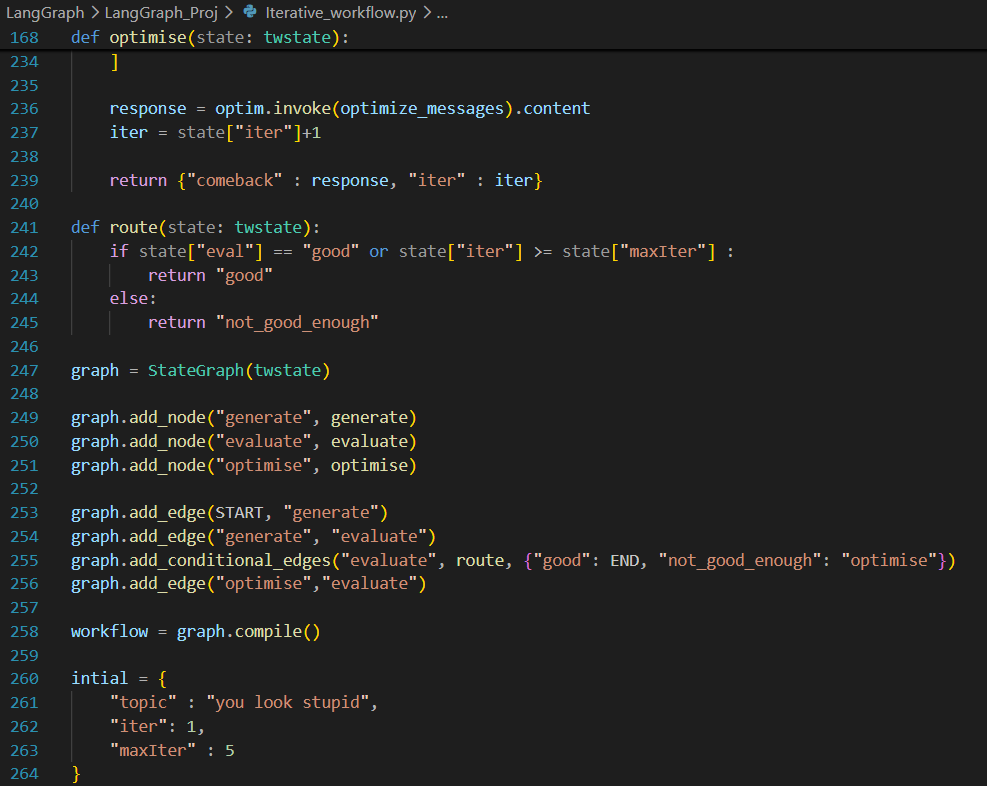Viewport: 987px width, 786px height.
Task: Click add_edge "optimise","evaluate" line 256
Action: pos(249,584)
